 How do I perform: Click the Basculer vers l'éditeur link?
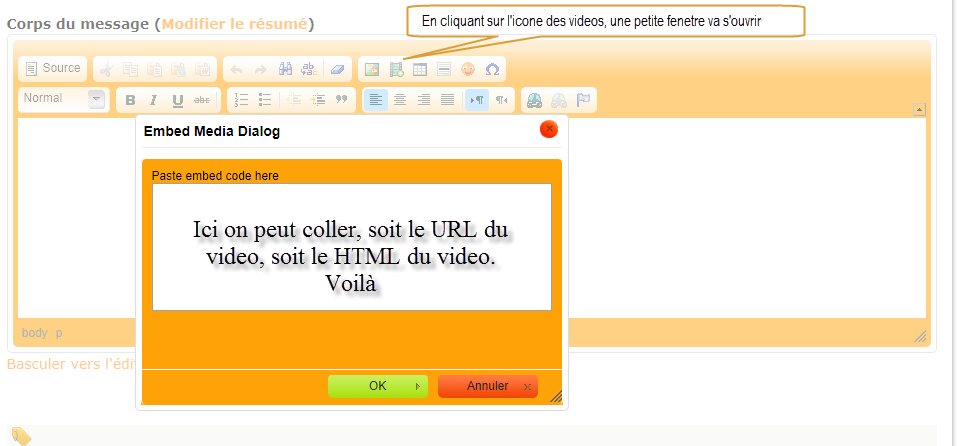point(72,365)
